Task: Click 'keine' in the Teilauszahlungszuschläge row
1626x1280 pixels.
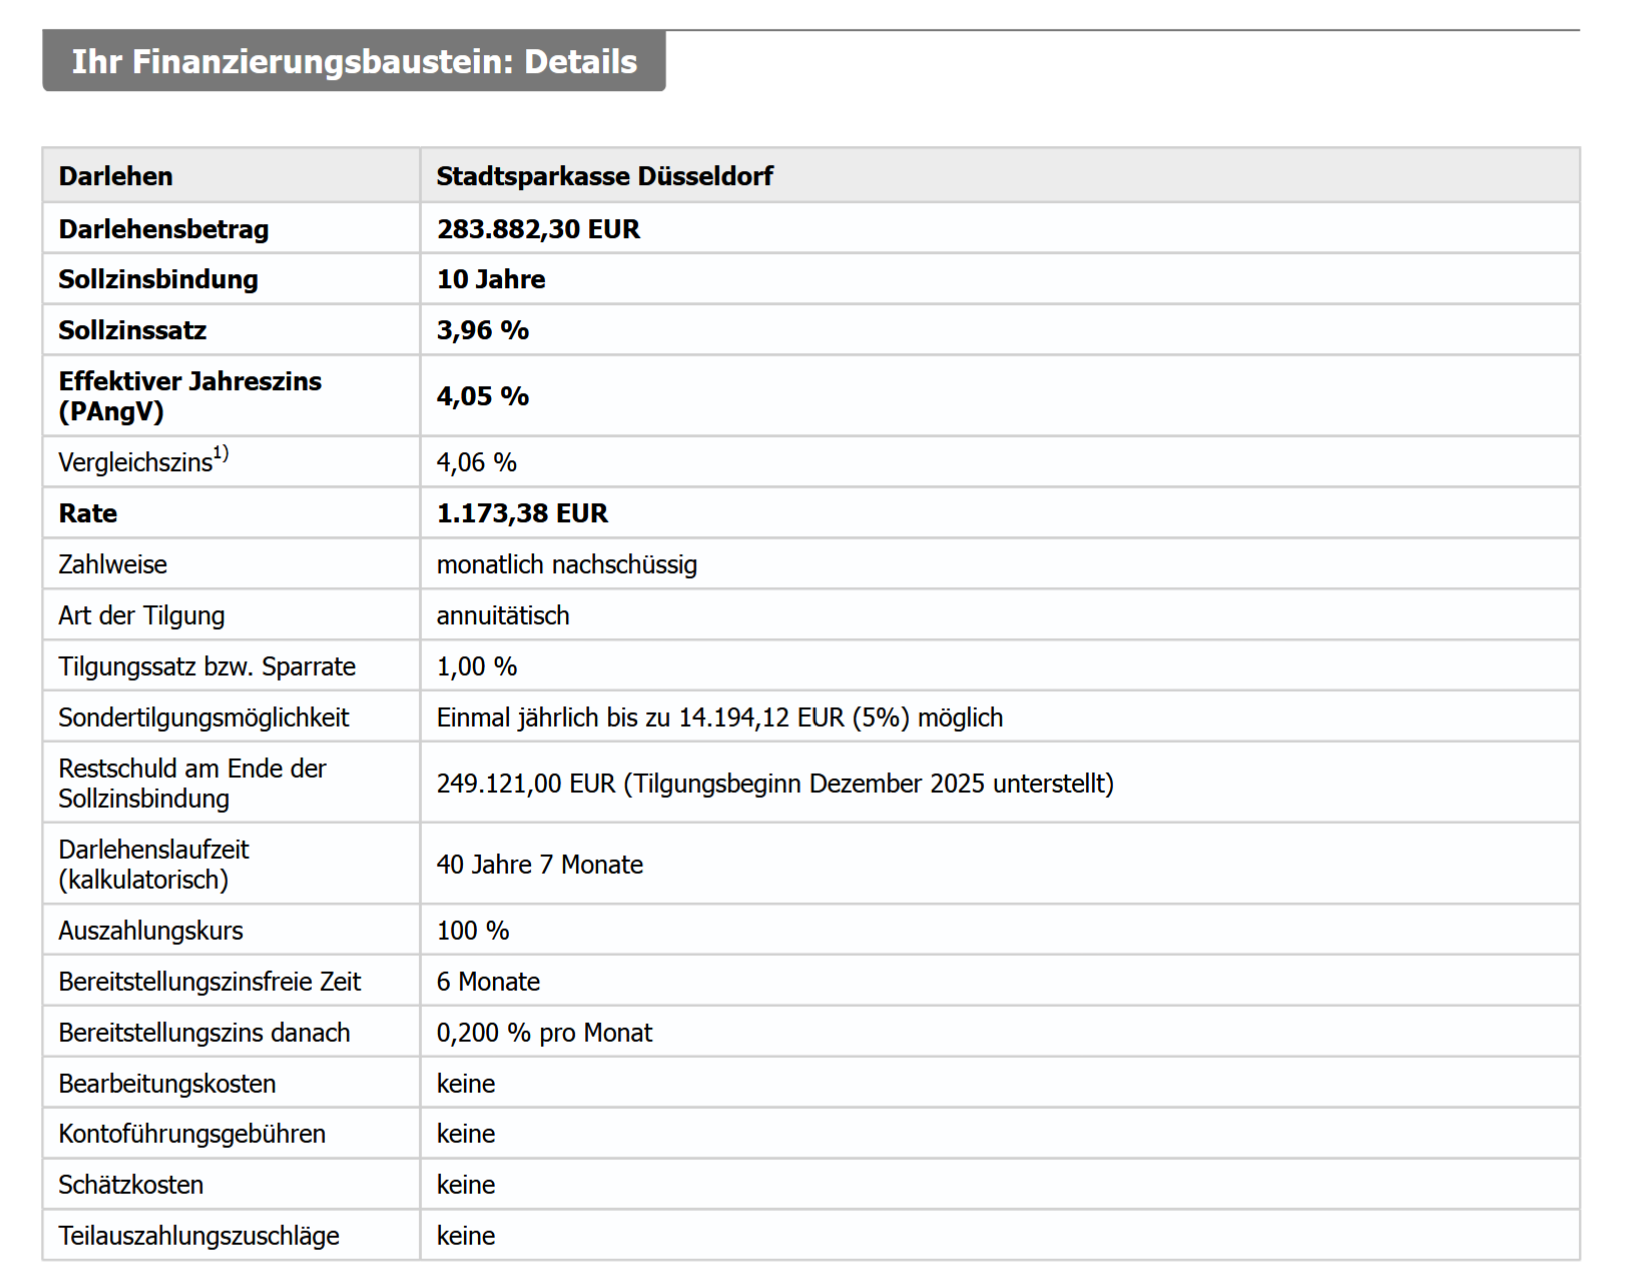Action: [x=465, y=1236]
